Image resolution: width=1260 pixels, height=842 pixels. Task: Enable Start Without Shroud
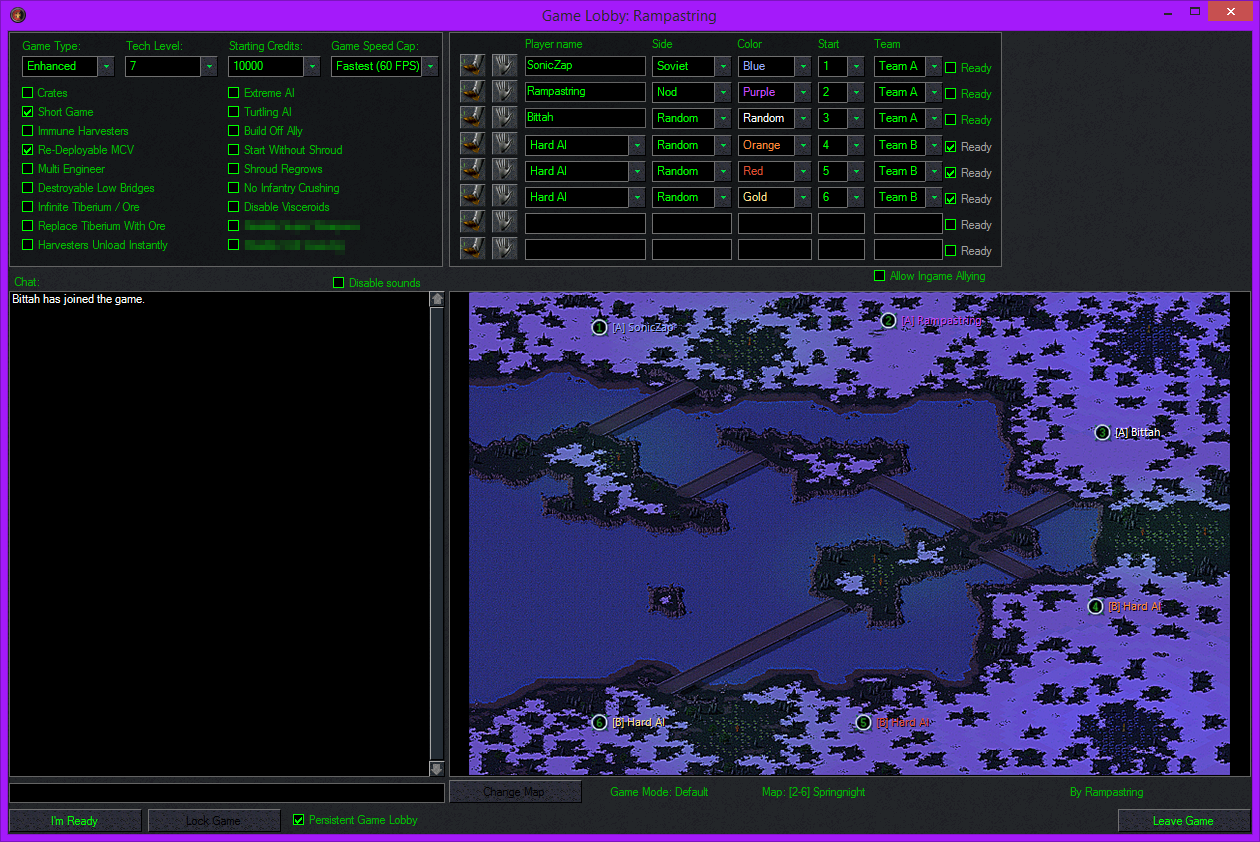click(x=234, y=150)
